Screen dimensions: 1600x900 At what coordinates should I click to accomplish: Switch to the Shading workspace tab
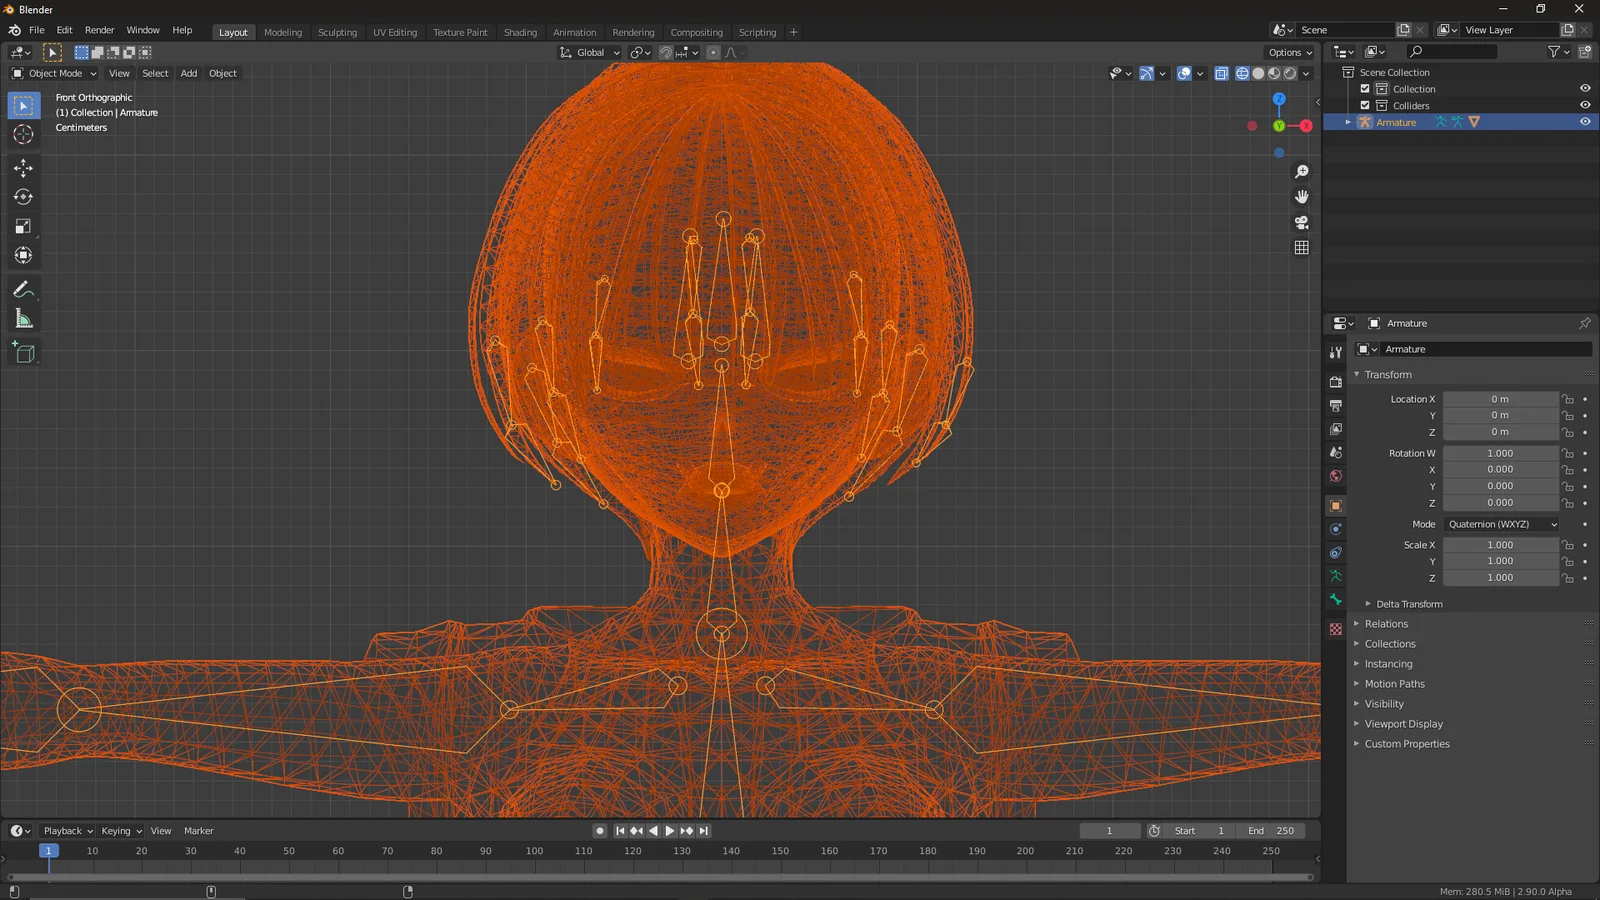(520, 32)
